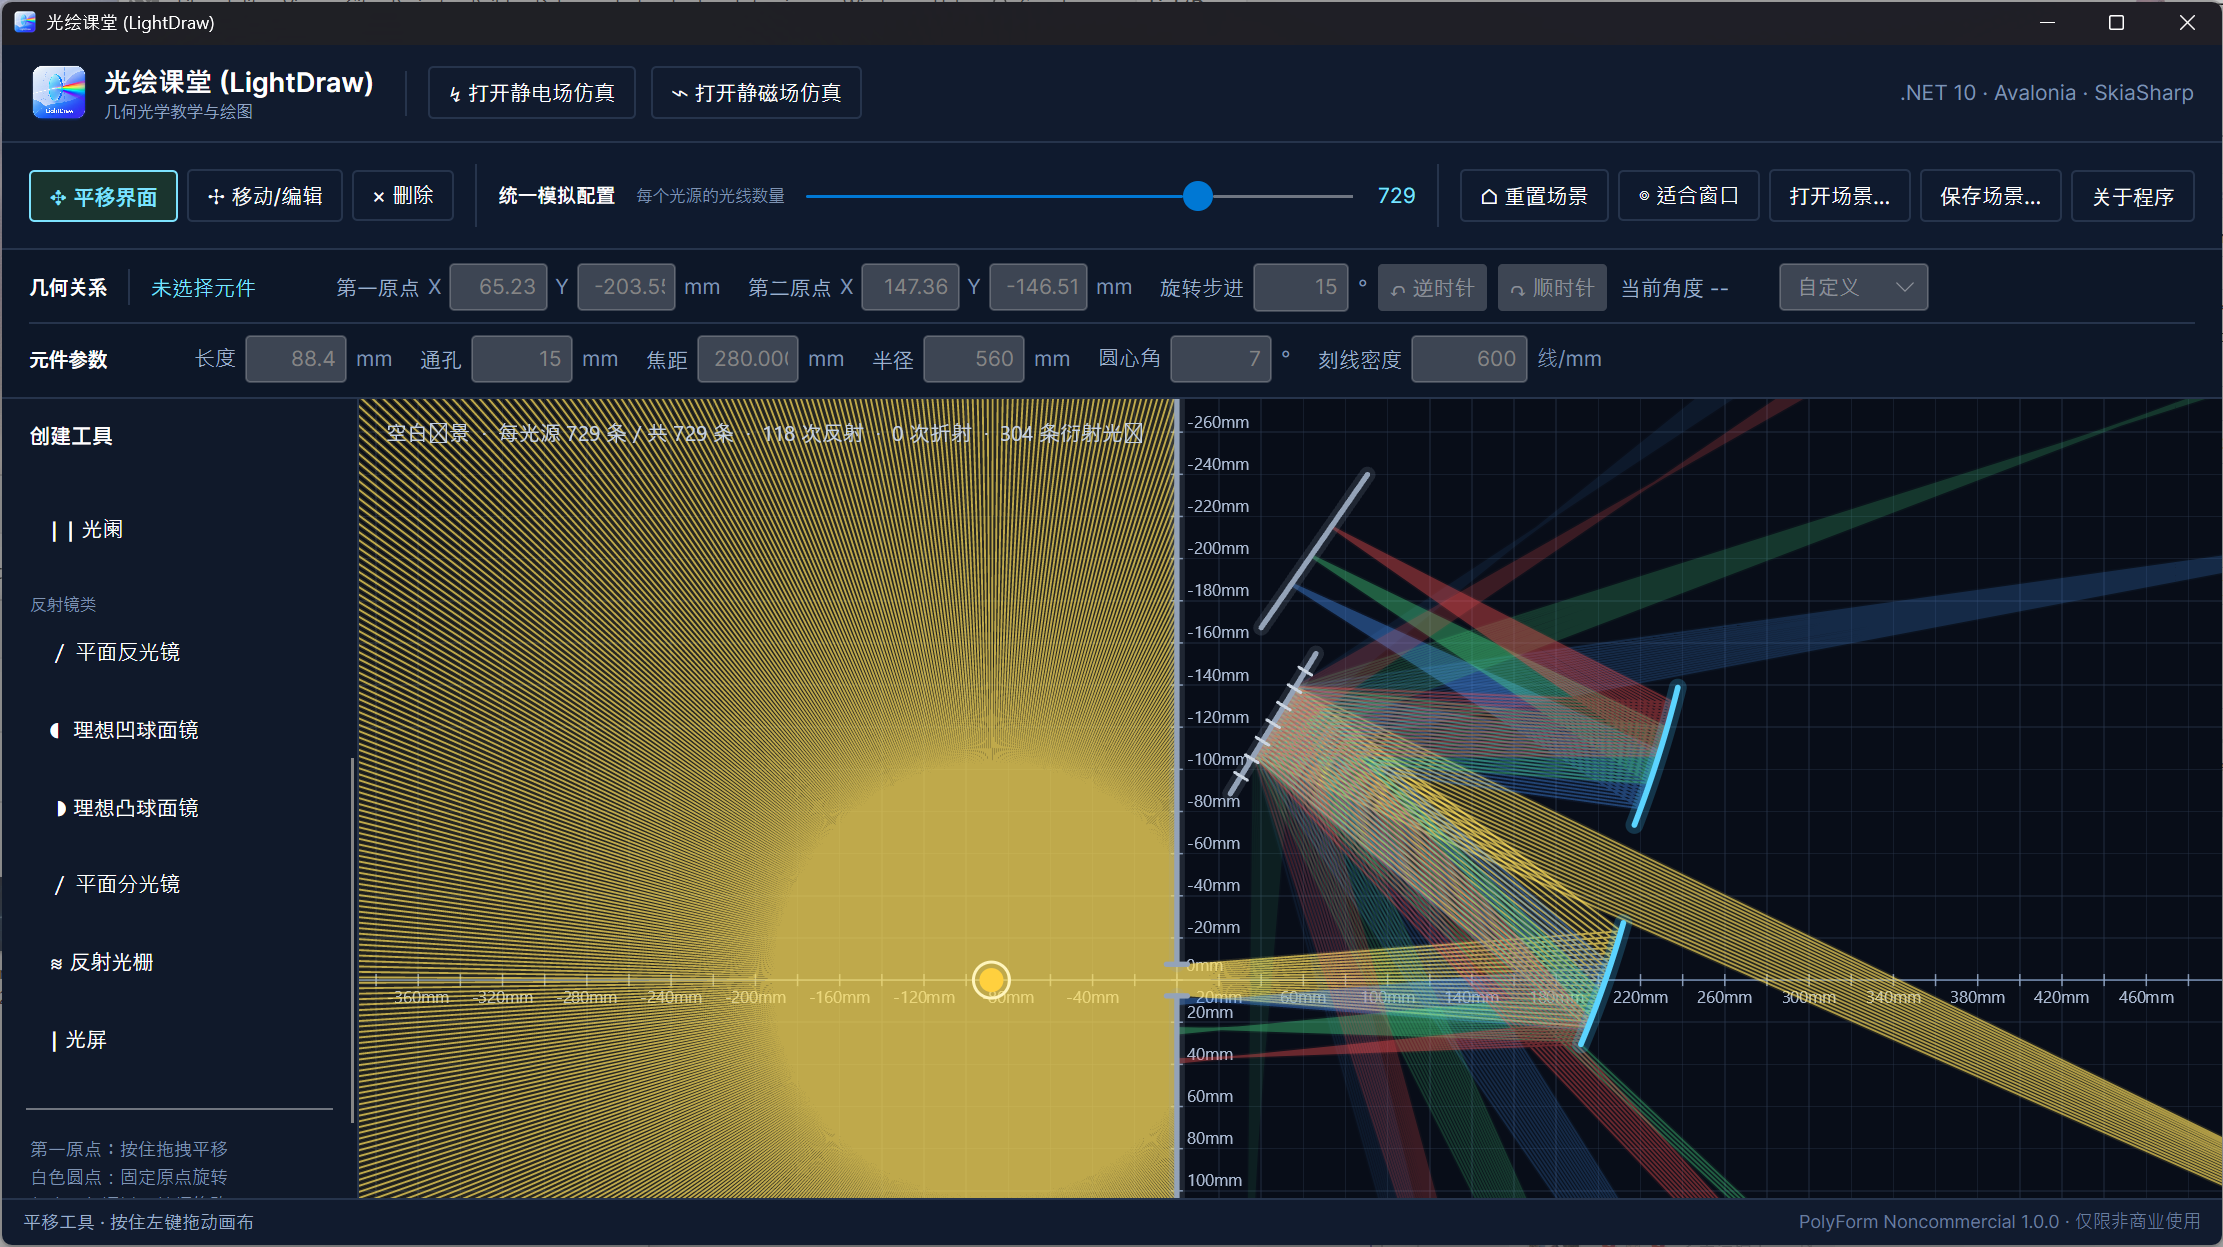
Task: Click the second origin X input field
Action: (911, 287)
